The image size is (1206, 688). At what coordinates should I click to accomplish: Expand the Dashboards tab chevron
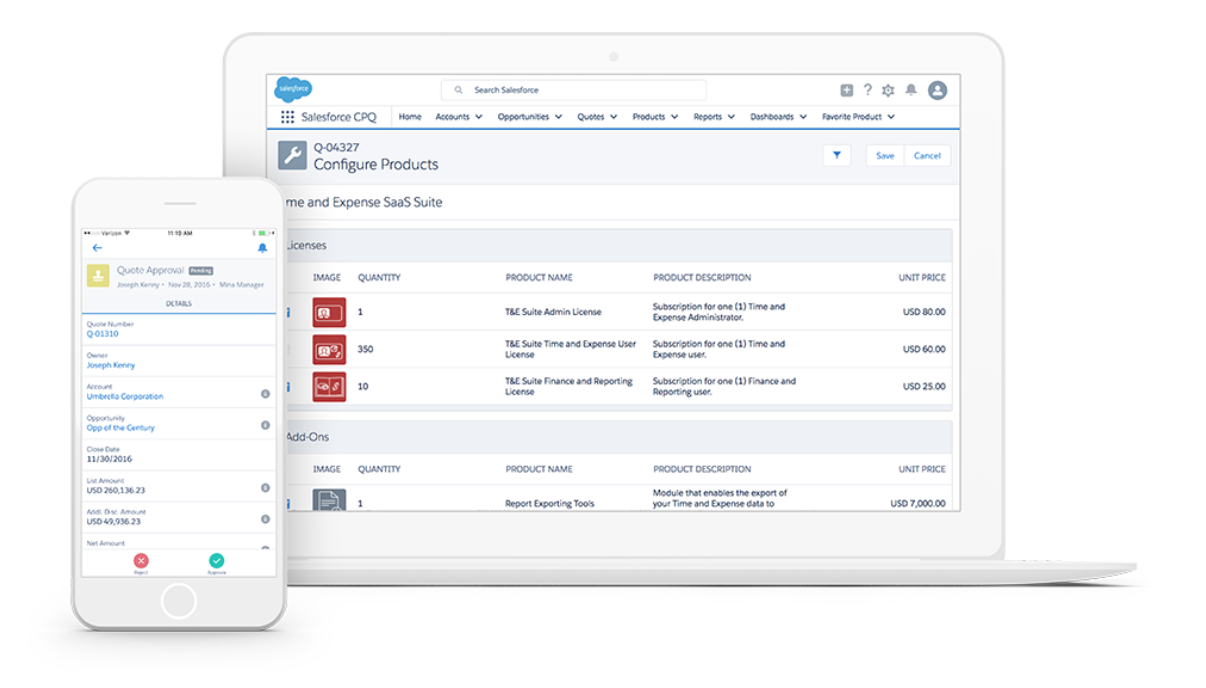[802, 117]
